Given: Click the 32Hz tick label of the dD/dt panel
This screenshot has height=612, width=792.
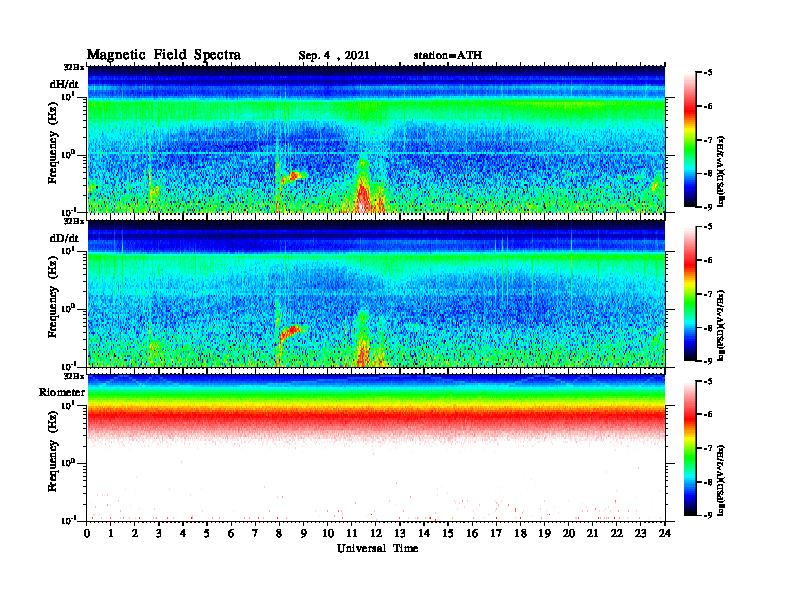Looking at the screenshot, I should 74,221.
